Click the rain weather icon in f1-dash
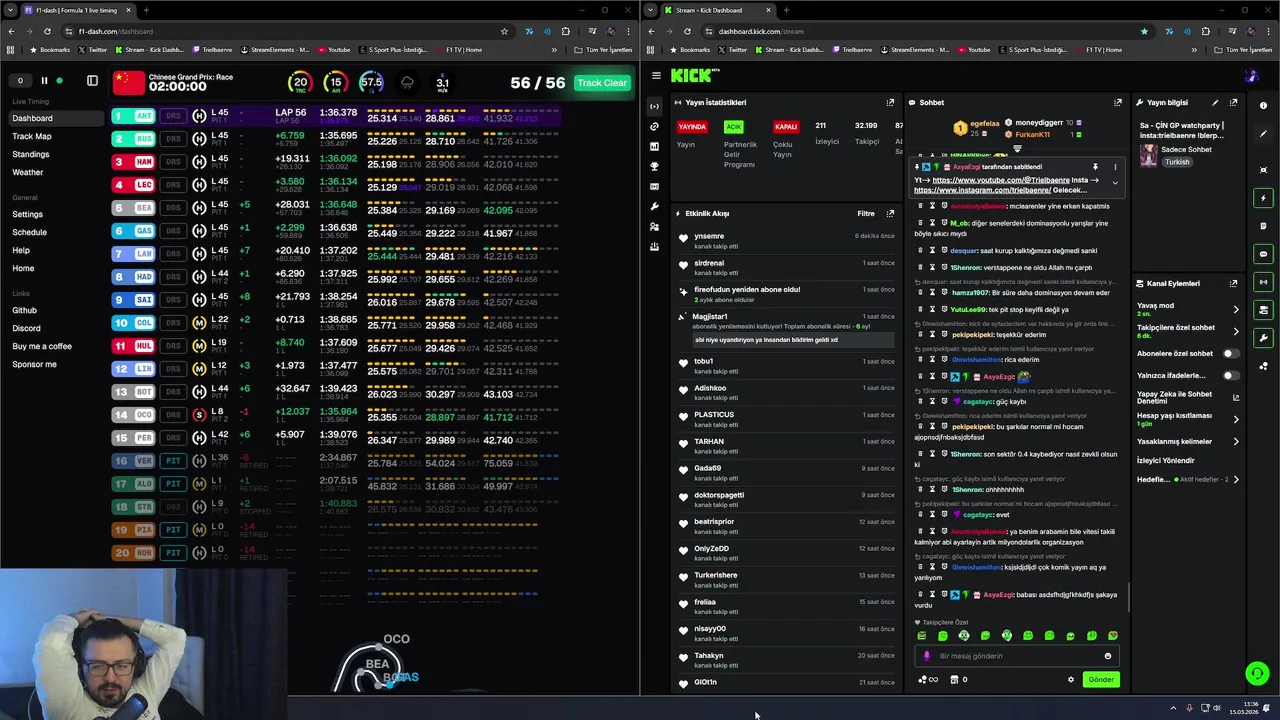Image resolution: width=1280 pixels, height=720 pixels. click(x=407, y=83)
